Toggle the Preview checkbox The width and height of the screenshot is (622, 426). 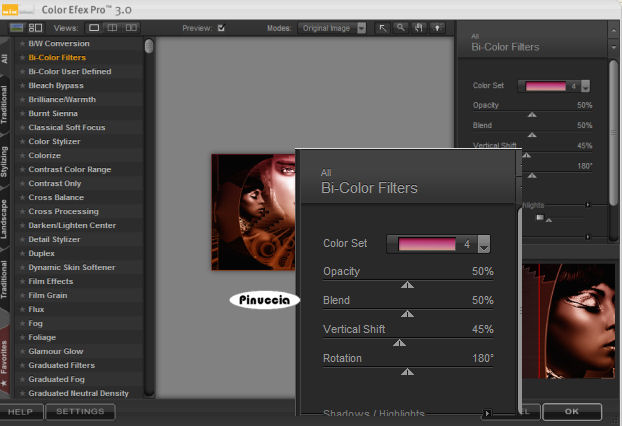click(221, 28)
